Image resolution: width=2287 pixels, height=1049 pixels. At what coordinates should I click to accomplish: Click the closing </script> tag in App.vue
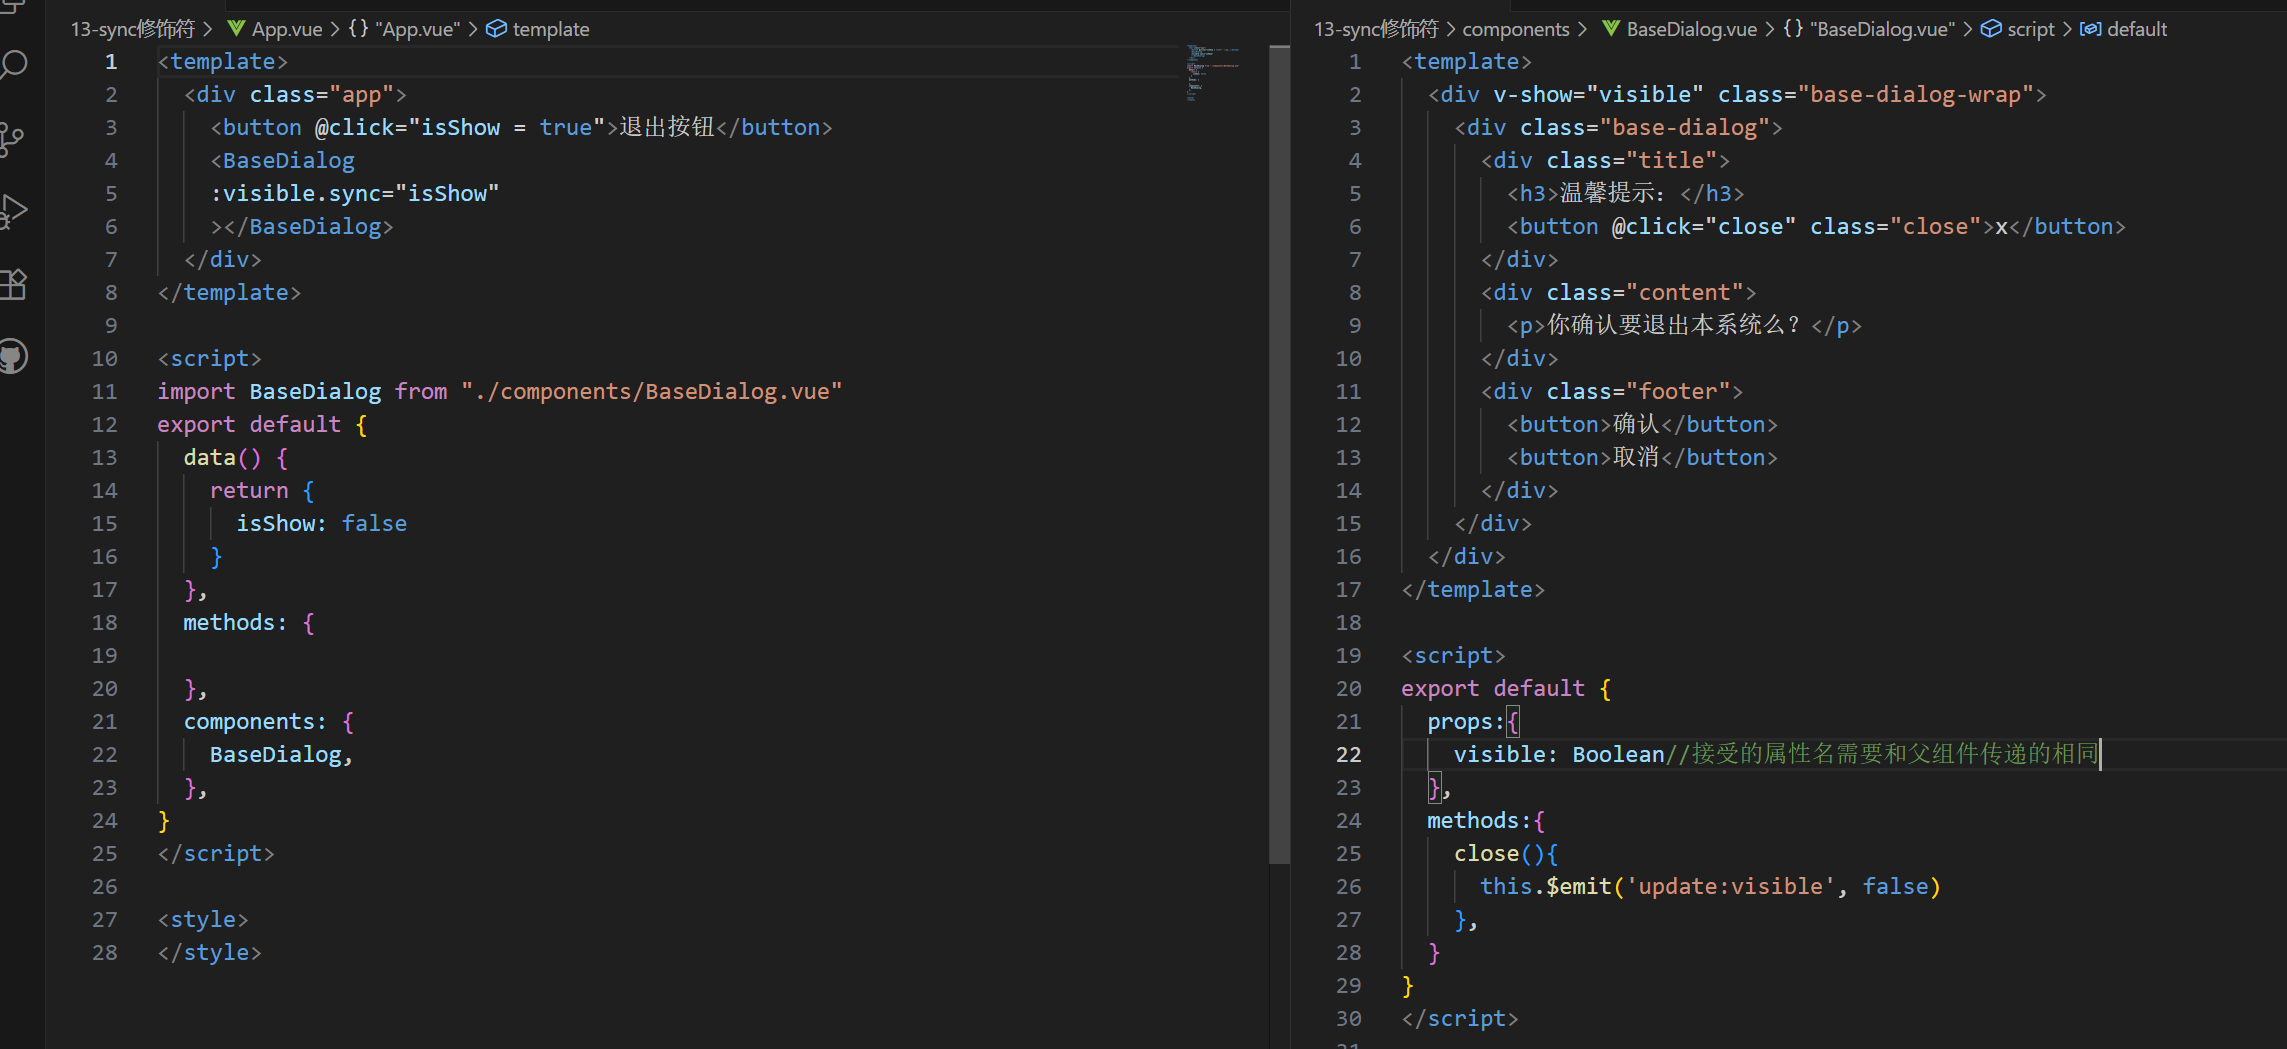pyautogui.click(x=216, y=854)
